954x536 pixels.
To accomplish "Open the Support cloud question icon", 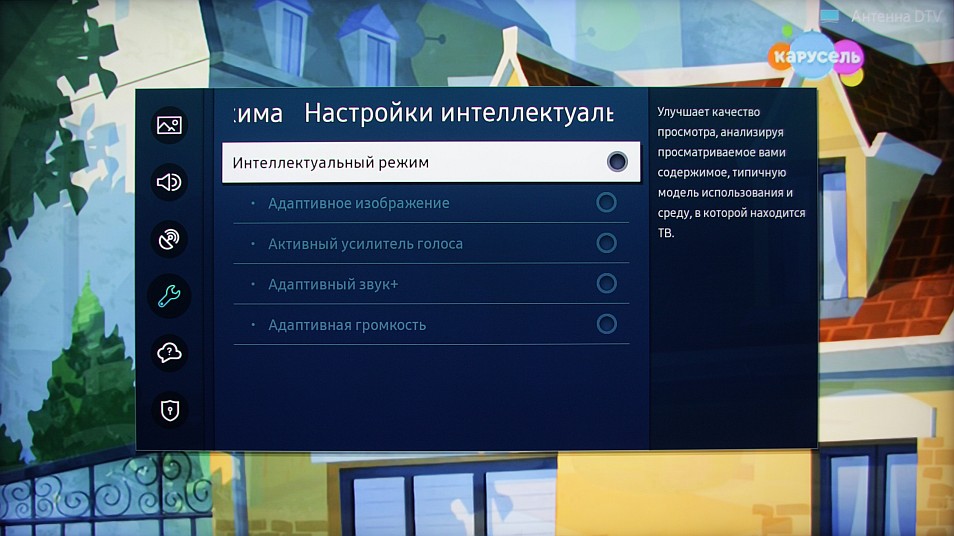I will [x=169, y=353].
